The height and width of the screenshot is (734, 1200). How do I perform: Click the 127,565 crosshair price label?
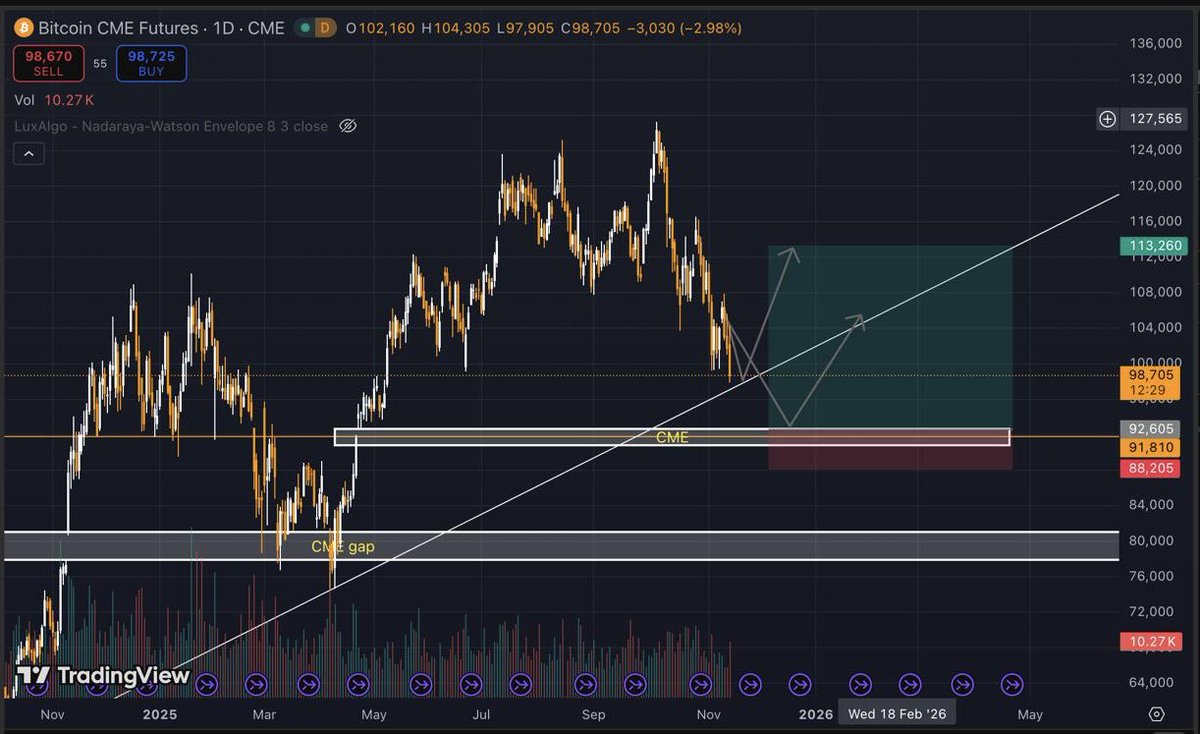click(1152, 119)
